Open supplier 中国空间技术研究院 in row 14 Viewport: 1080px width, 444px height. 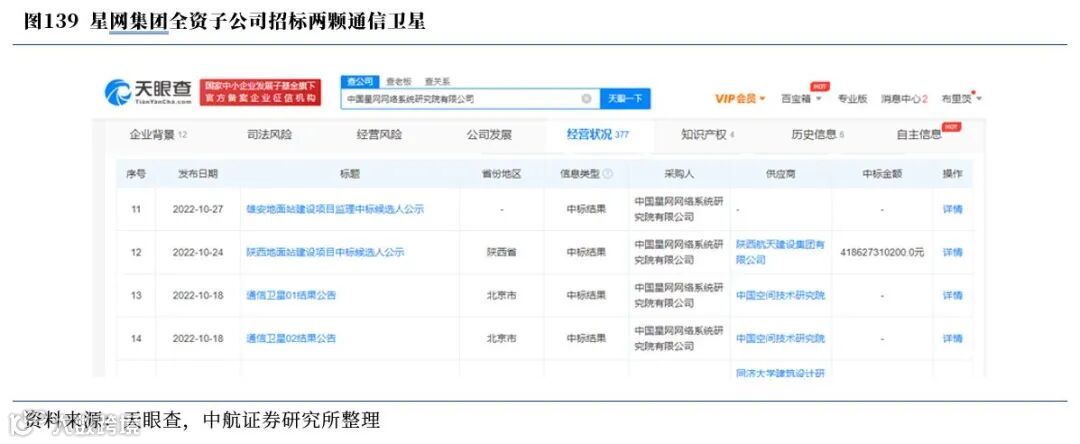click(x=780, y=339)
